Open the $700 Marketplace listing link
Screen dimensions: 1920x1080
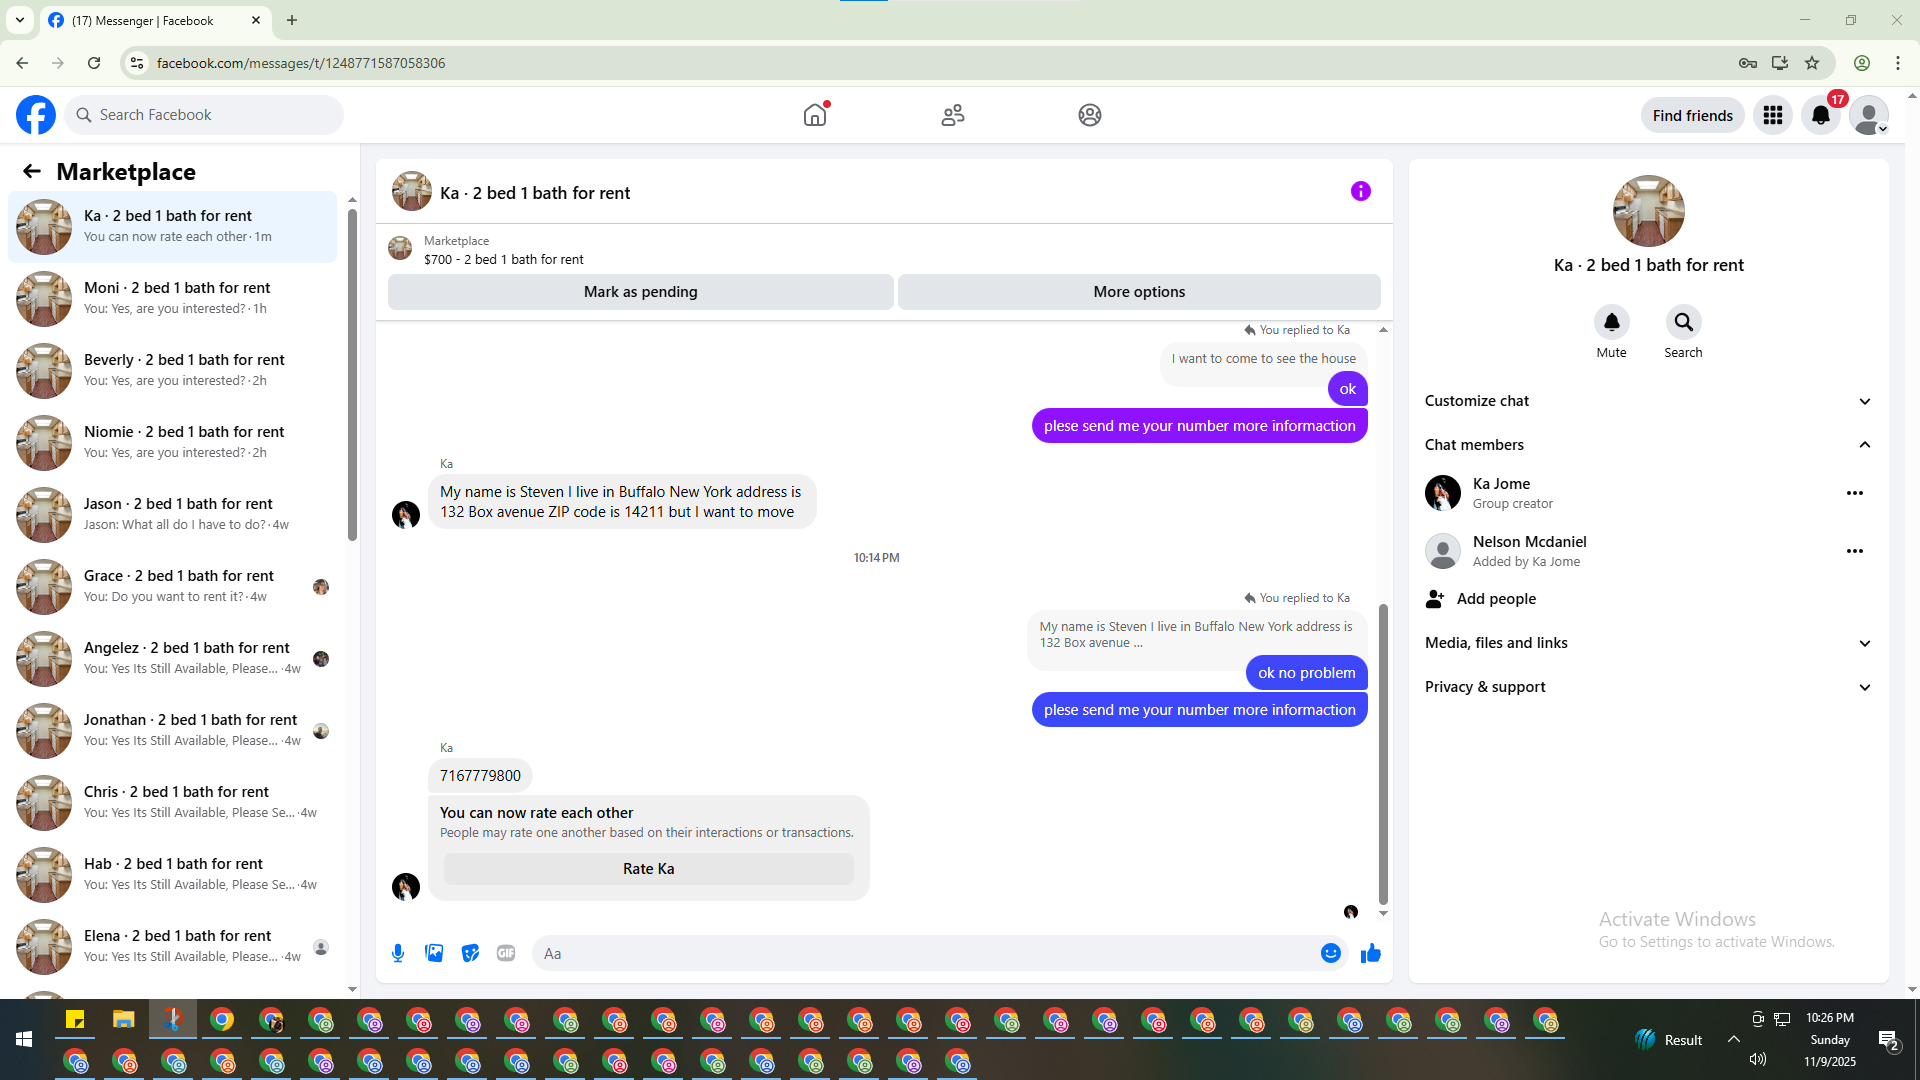[x=503, y=259]
